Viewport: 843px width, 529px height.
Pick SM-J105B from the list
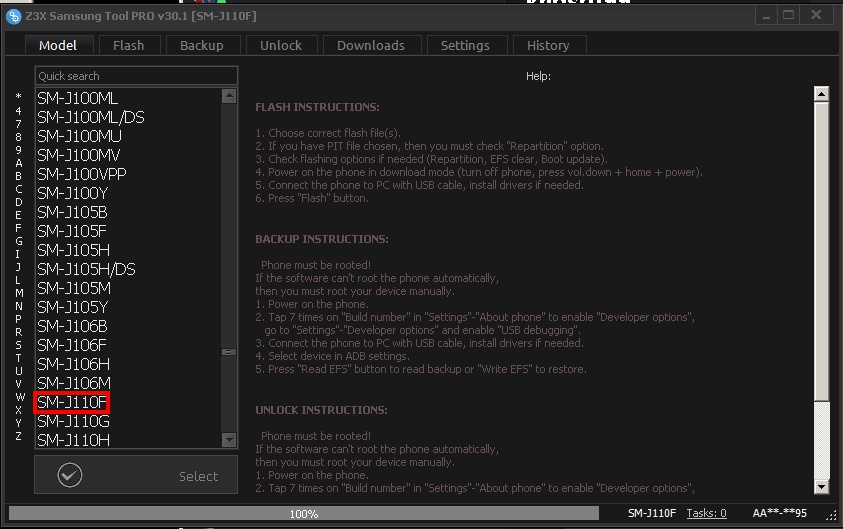click(72, 212)
